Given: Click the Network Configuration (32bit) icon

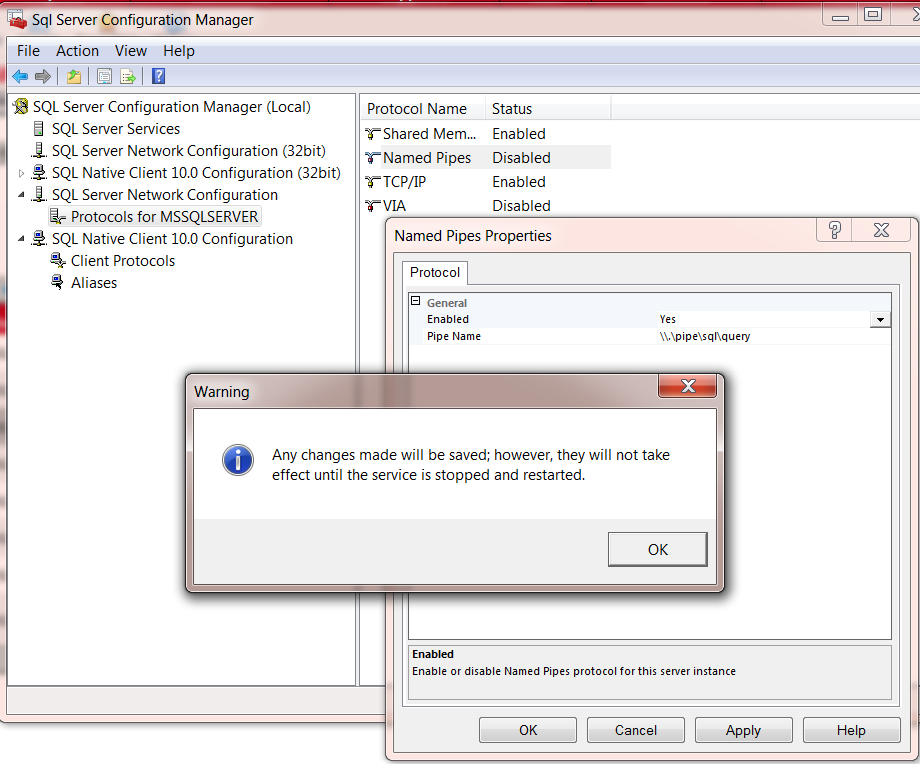Looking at the screenshot, I should pyautogui.click(x=39, y=150).
